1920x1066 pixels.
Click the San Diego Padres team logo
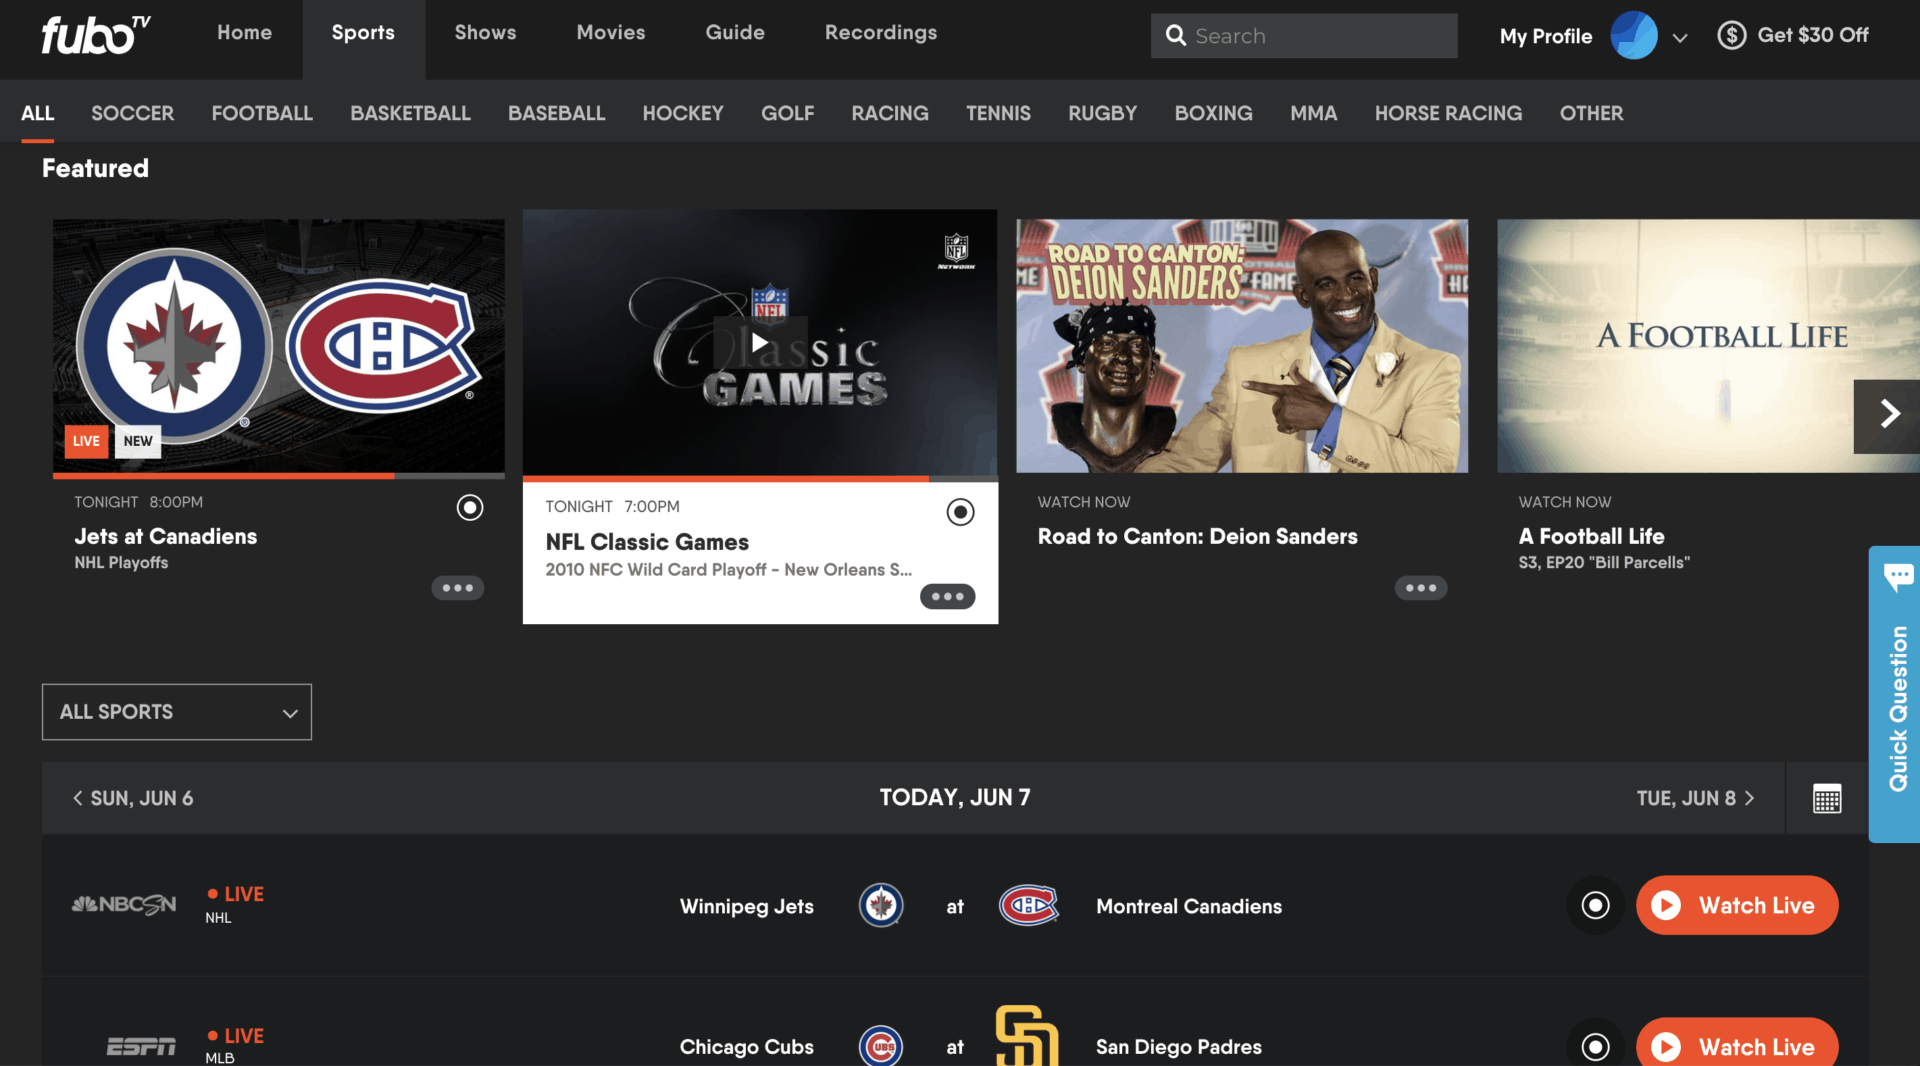click(1027, 1036)
